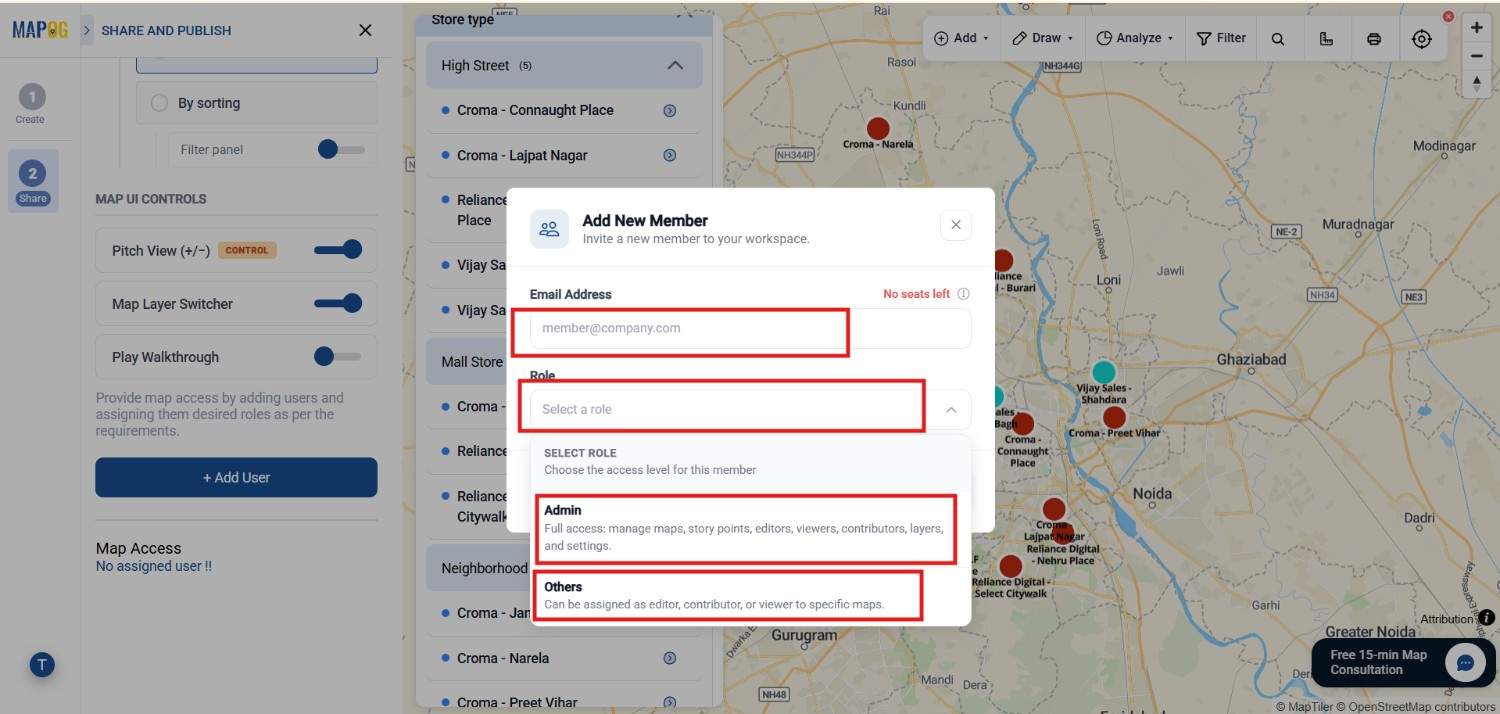This screenshot has height=714, width=1500.
Task: Click the map search magnifier icon
Action: 1278,39
